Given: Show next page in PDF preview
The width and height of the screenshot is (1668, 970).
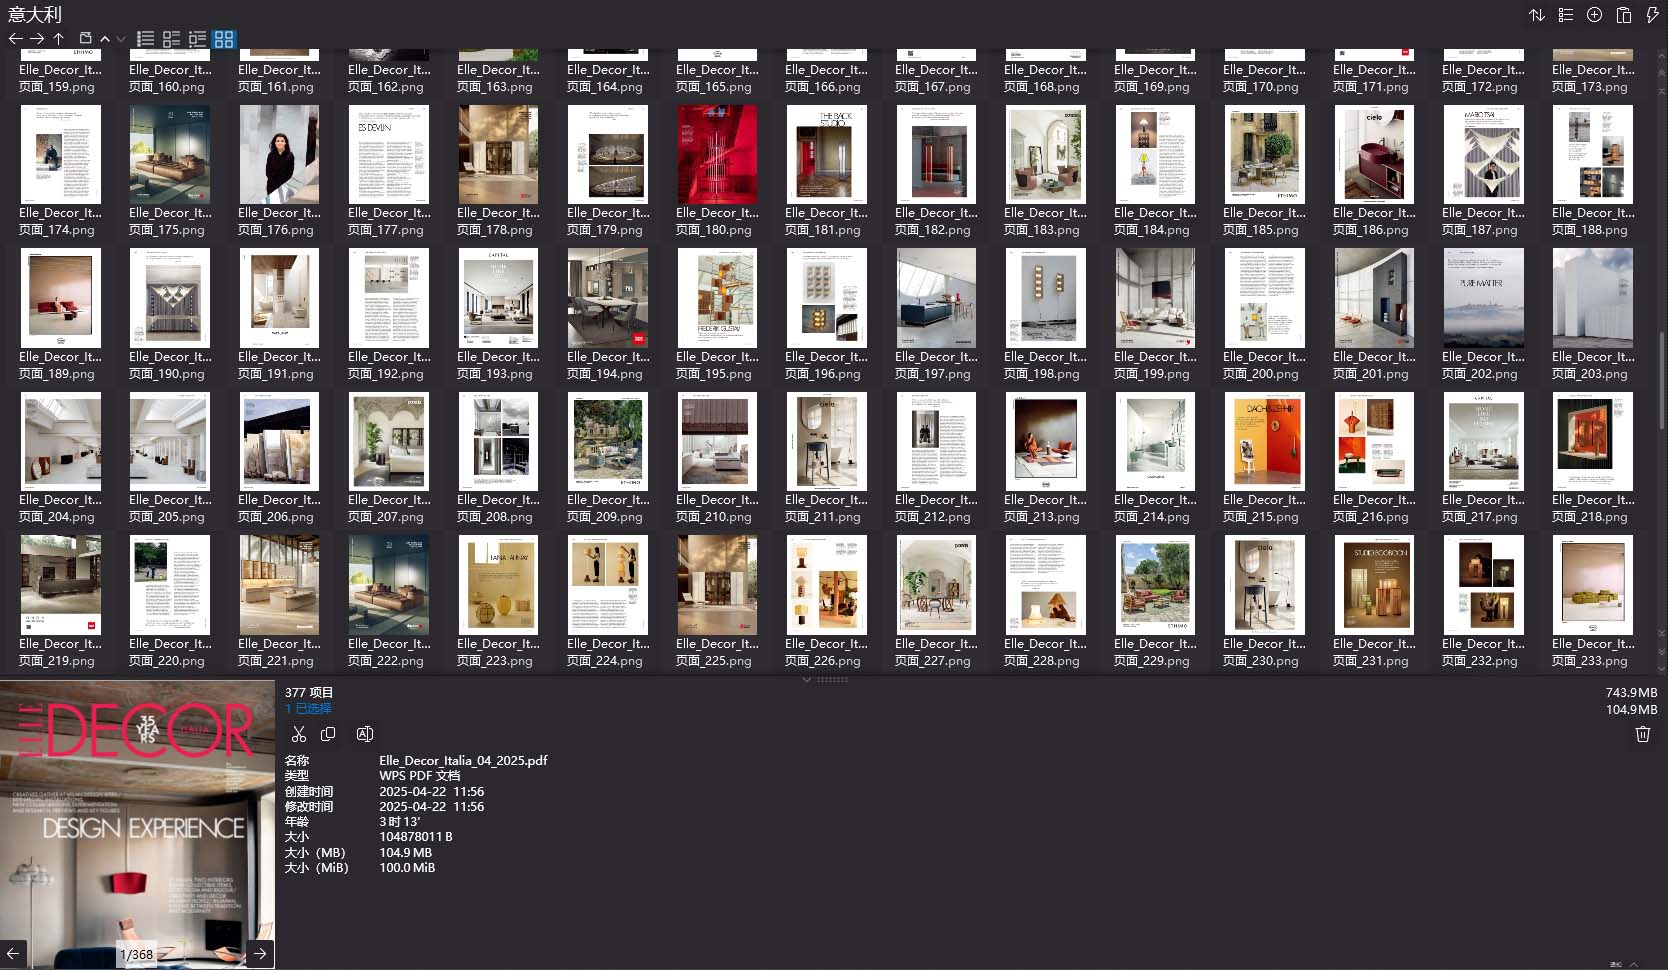Looking at the screenshot, I should tap(260, 953).
